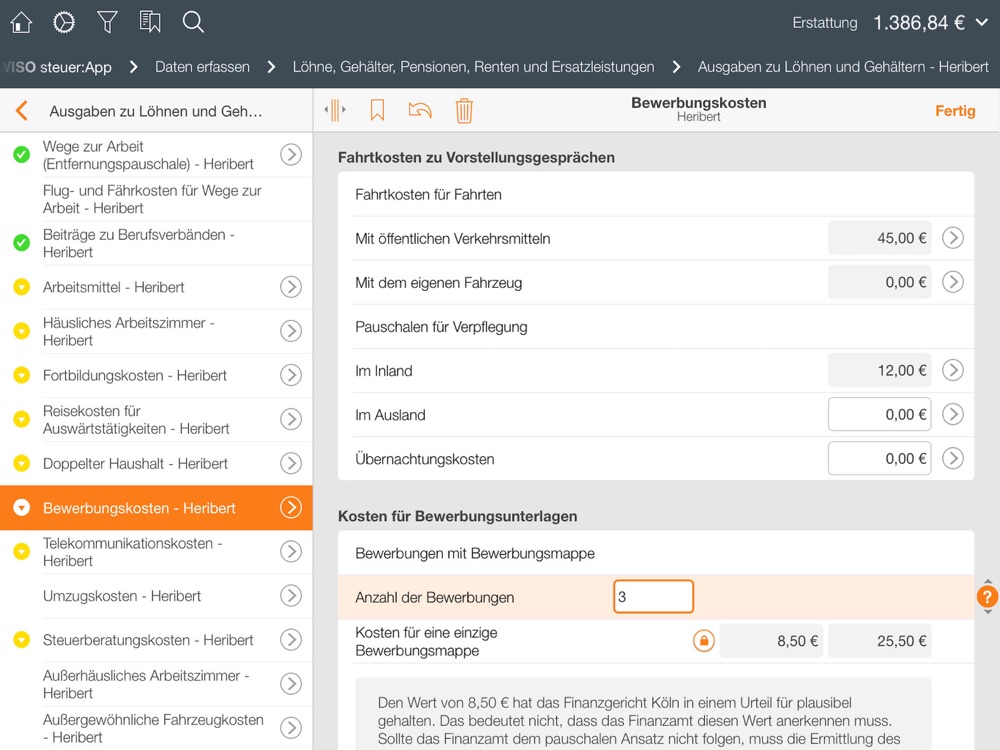Open Doppelter Haushalt - Heribert arrow
Image resolution: width=1000 pixels, height=750 pixels.
(x=291, y=463)
